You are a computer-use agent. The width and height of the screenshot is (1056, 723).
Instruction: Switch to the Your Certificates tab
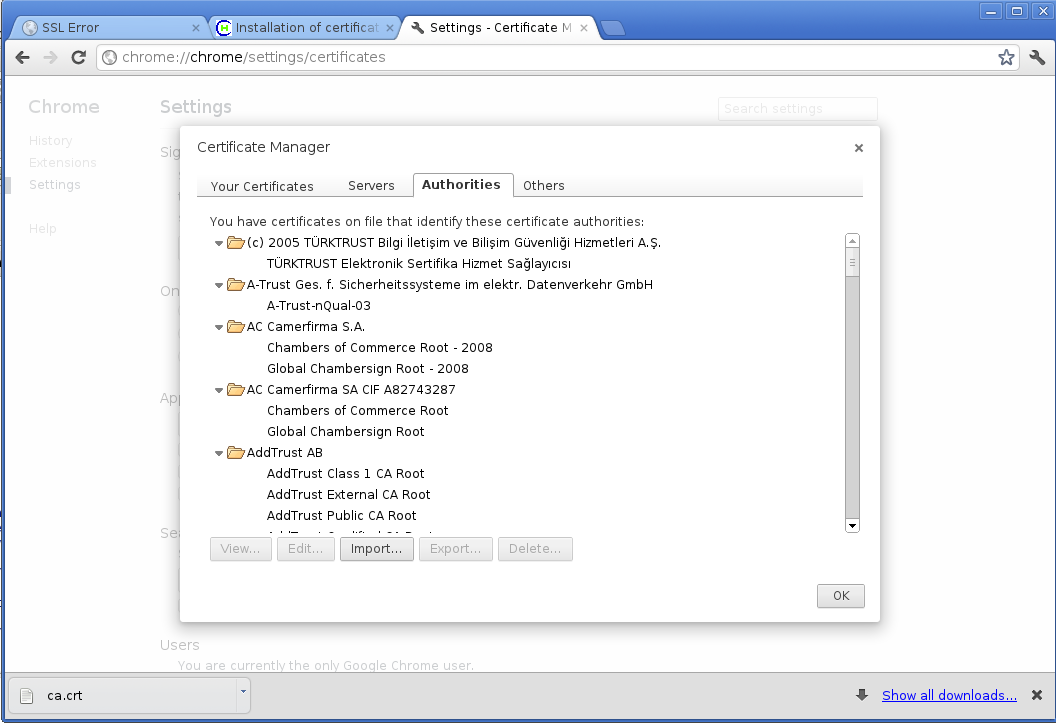262,186
